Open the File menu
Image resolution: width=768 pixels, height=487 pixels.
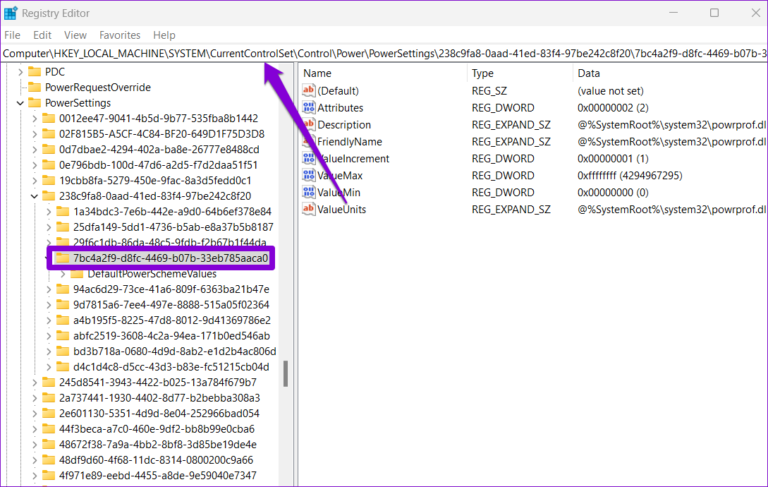click(x=13, y=35)
